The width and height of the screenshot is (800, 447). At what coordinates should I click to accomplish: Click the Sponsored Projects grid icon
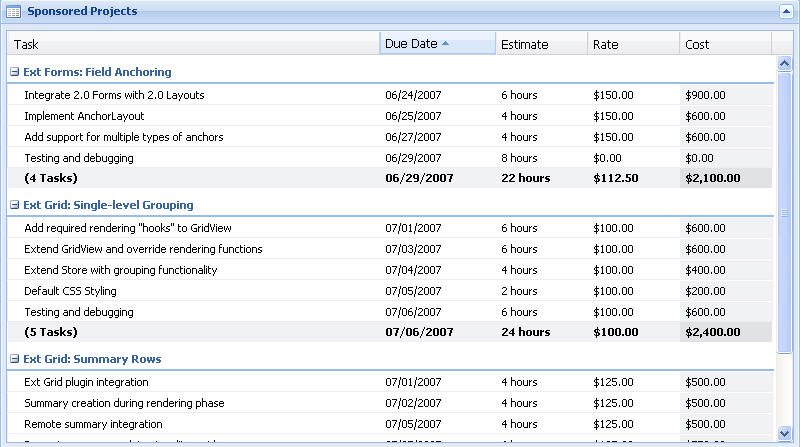point(14,11)
